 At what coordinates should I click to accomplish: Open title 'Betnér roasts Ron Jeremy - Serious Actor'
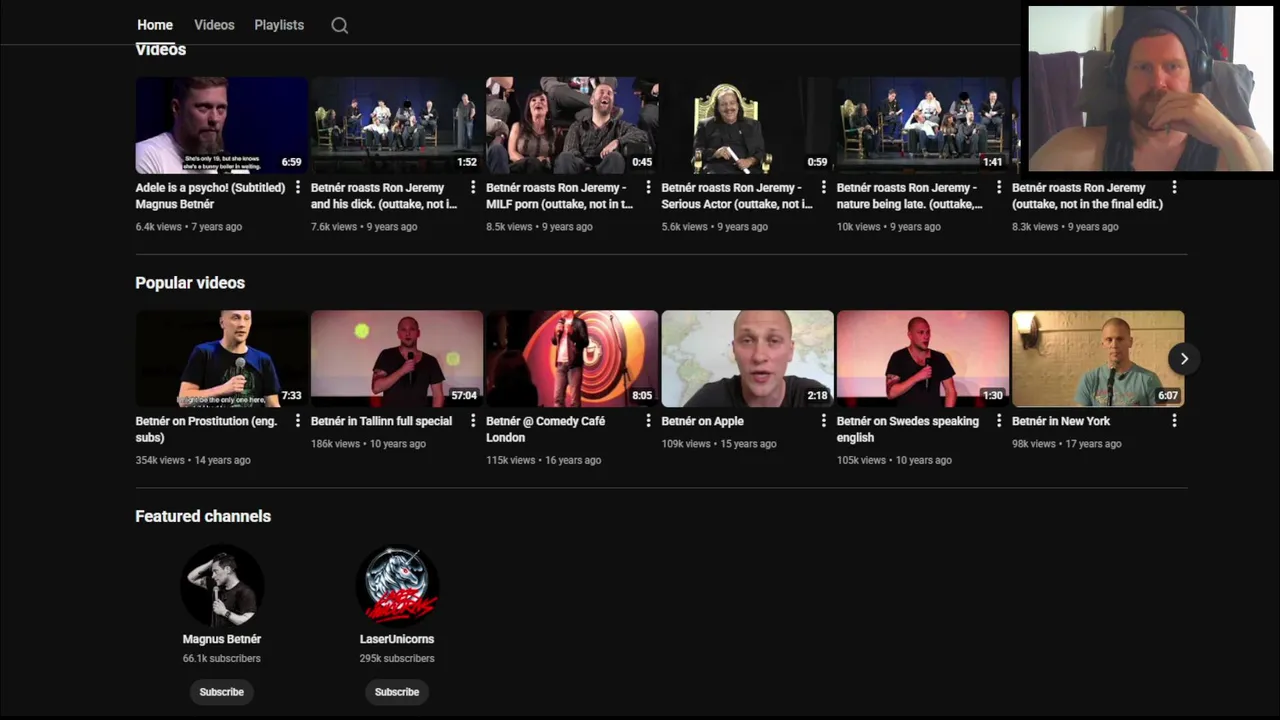tap(737, 195)
